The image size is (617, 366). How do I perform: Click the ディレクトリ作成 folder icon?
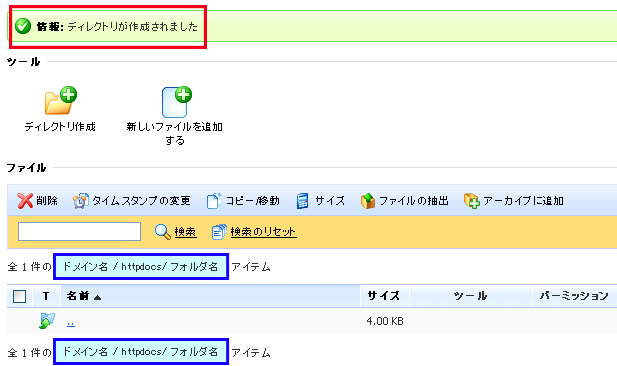61,101
